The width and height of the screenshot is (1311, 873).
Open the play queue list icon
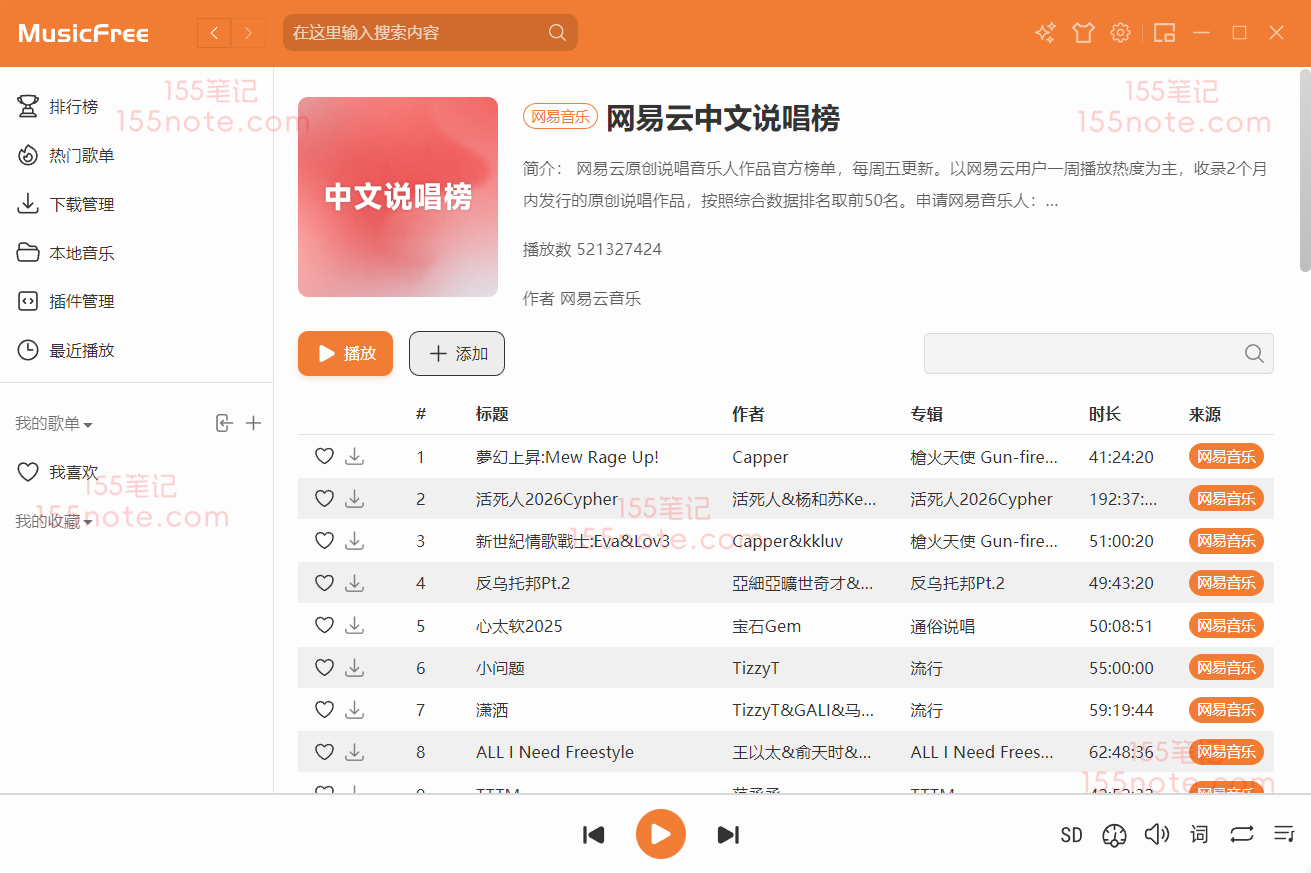click(x=1284, y=834)
